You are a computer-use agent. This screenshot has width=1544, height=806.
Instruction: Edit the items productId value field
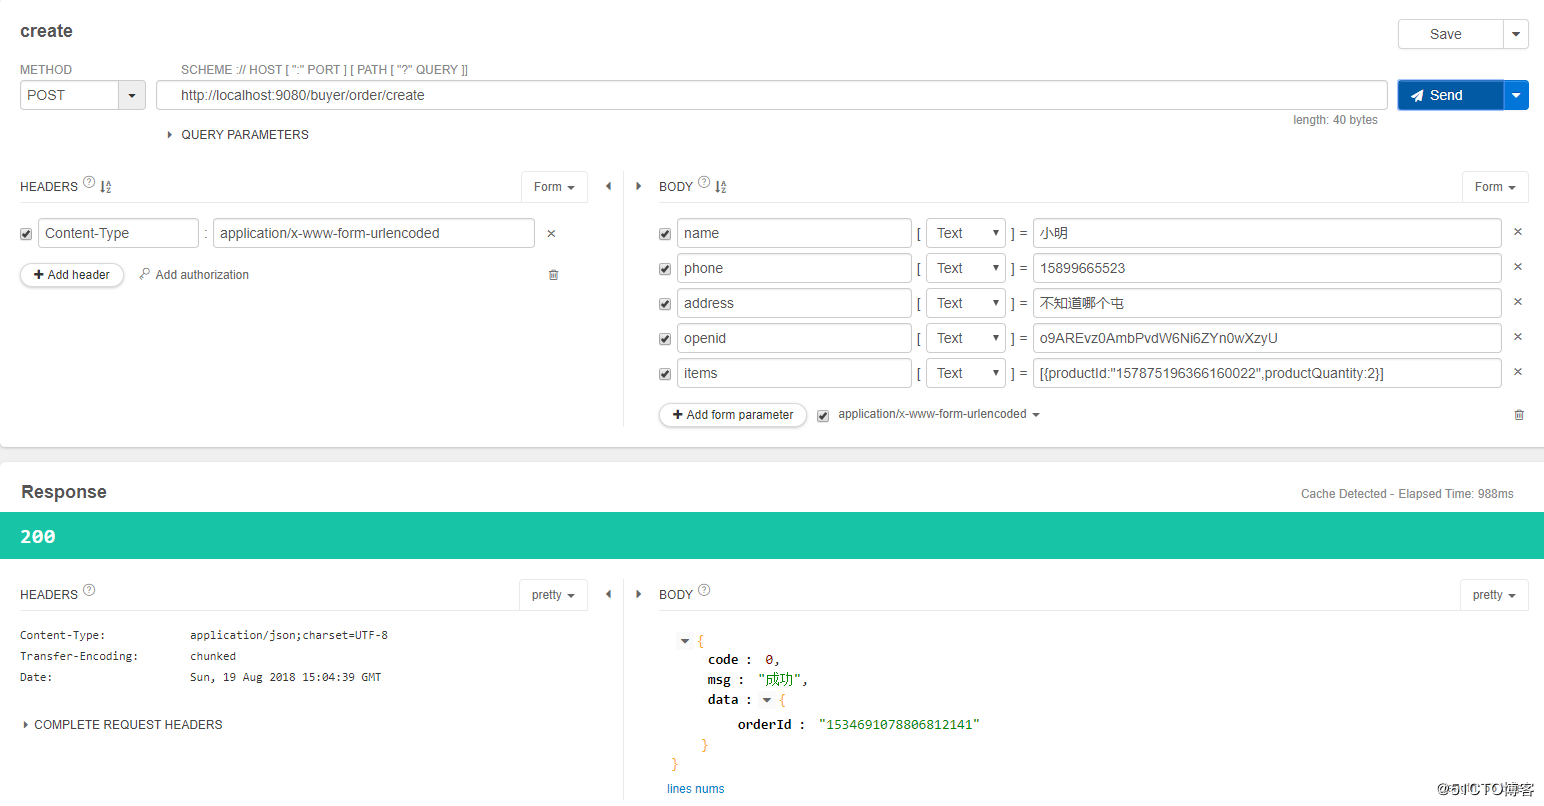[x=1267, y=373]
